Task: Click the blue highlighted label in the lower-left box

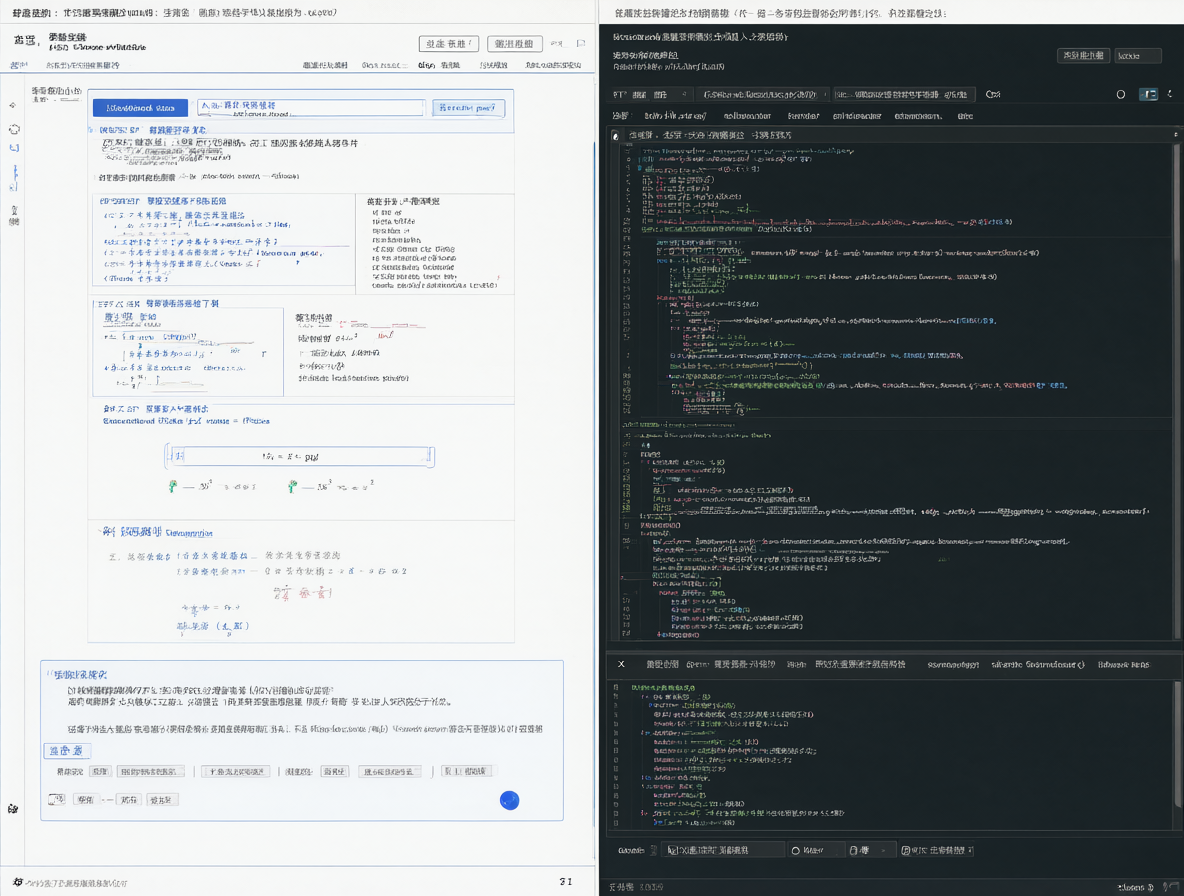Action: [x=67, y=750]
